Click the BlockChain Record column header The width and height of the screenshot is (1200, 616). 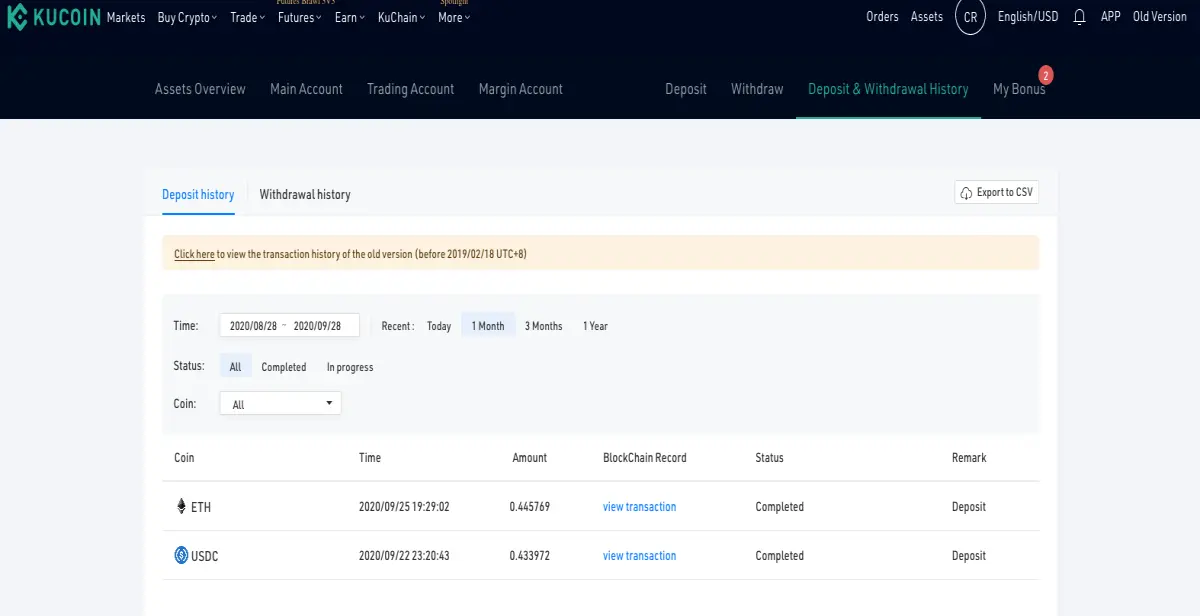(645, 458)
